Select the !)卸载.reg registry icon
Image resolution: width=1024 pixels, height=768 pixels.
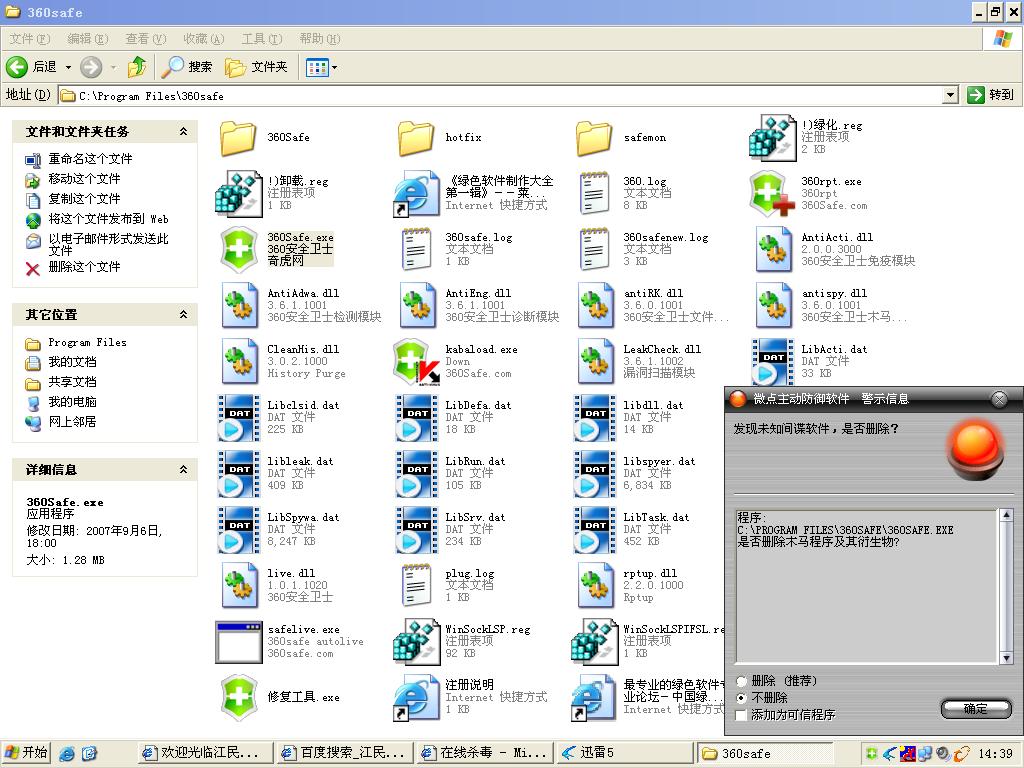point(238,194)
